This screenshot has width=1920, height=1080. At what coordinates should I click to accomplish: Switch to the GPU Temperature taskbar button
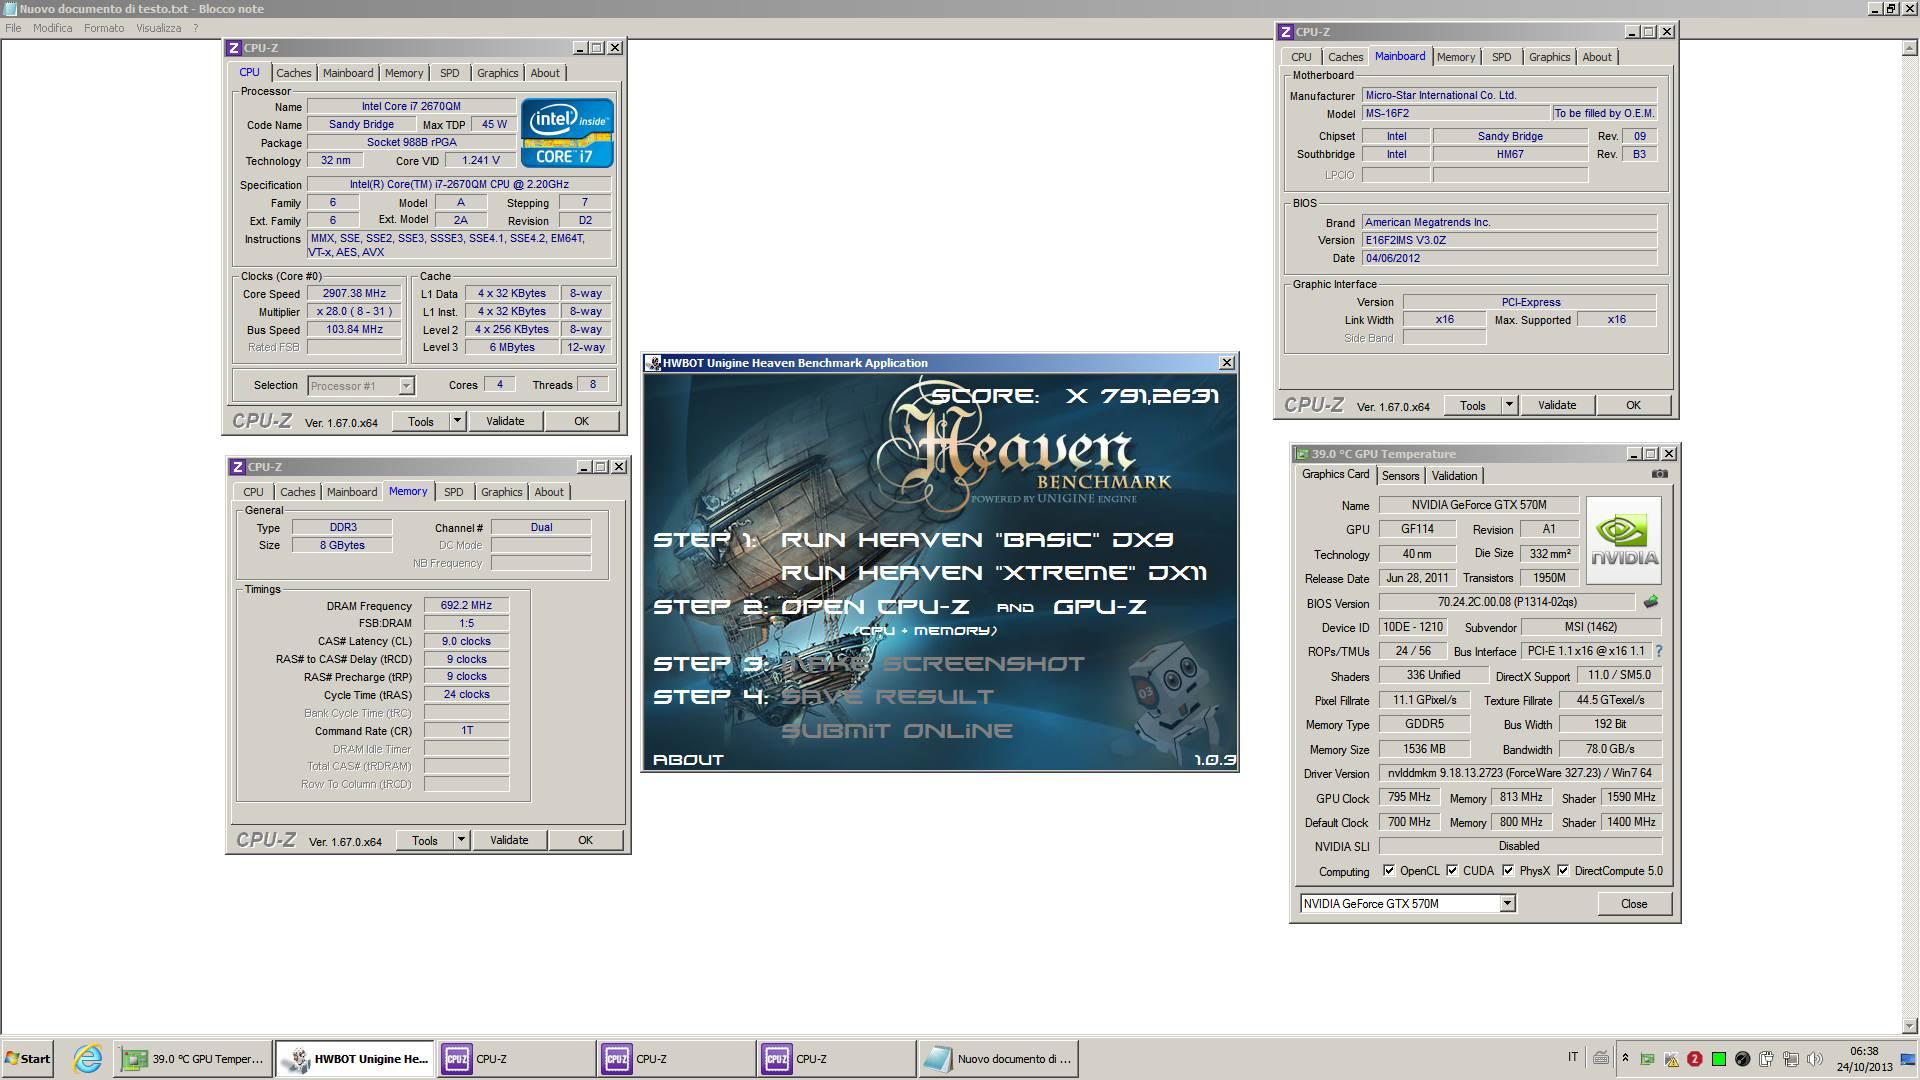192,1058
